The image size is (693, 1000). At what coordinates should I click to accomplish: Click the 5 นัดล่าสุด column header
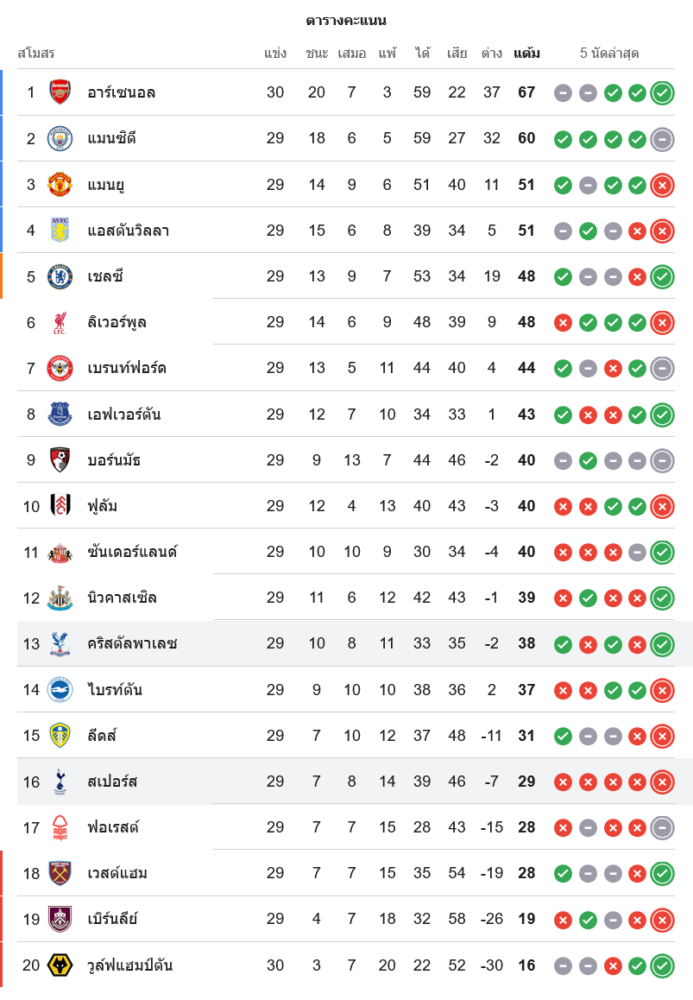[609, 53]
